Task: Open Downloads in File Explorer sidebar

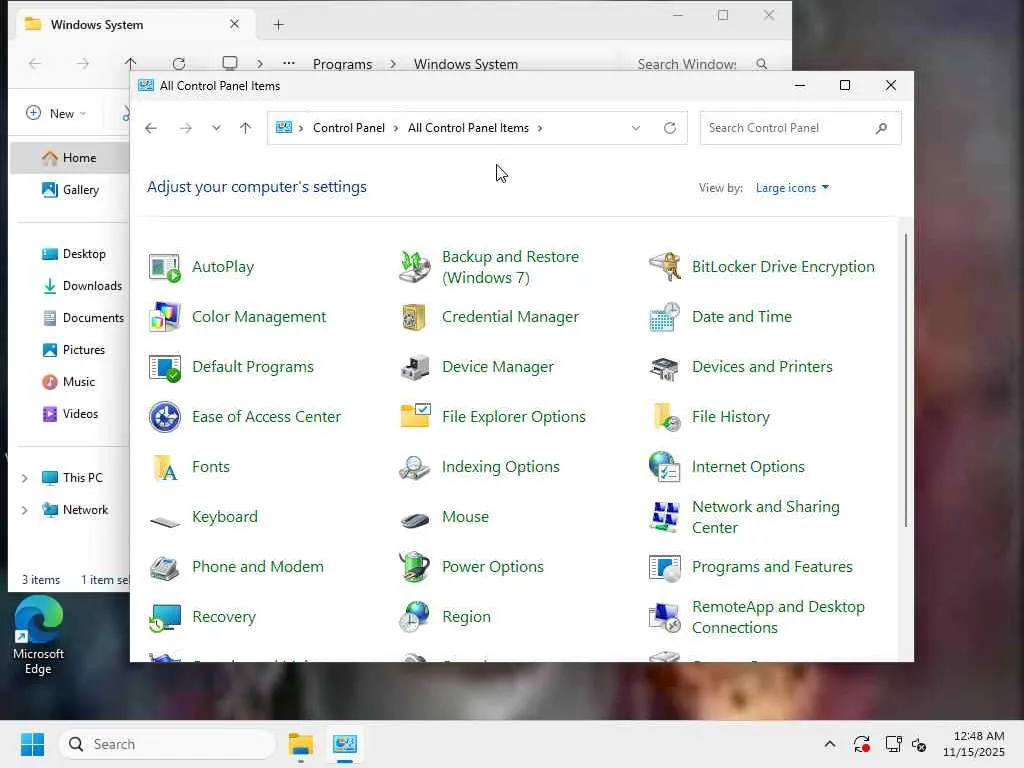Action: (x=82, y=286)
